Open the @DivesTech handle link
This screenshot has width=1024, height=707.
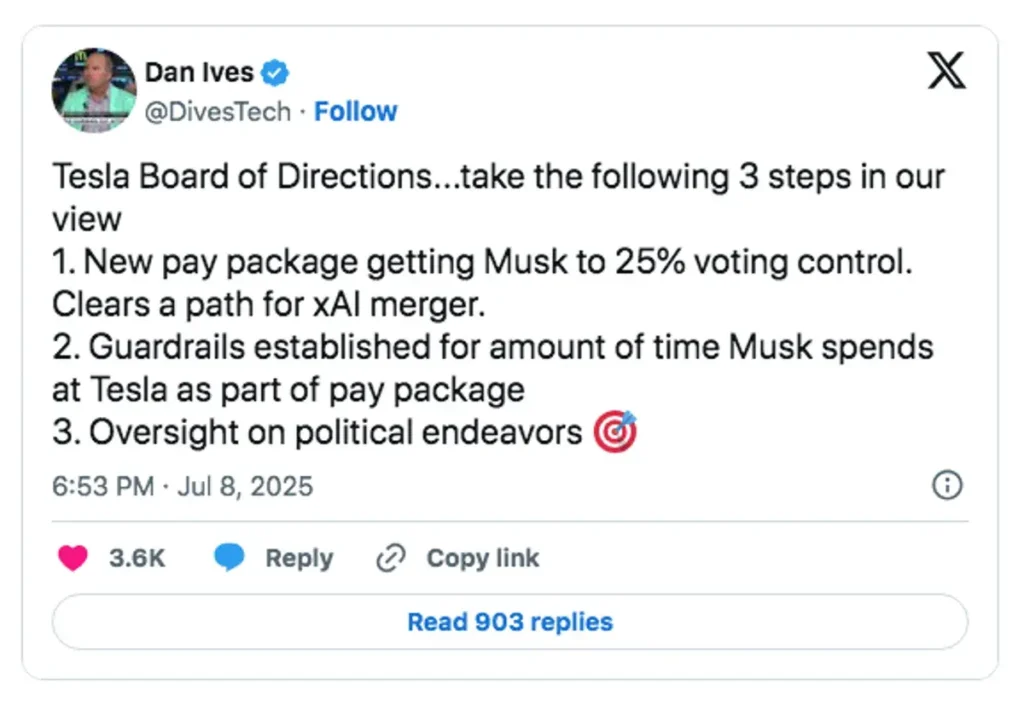[218, 111]
